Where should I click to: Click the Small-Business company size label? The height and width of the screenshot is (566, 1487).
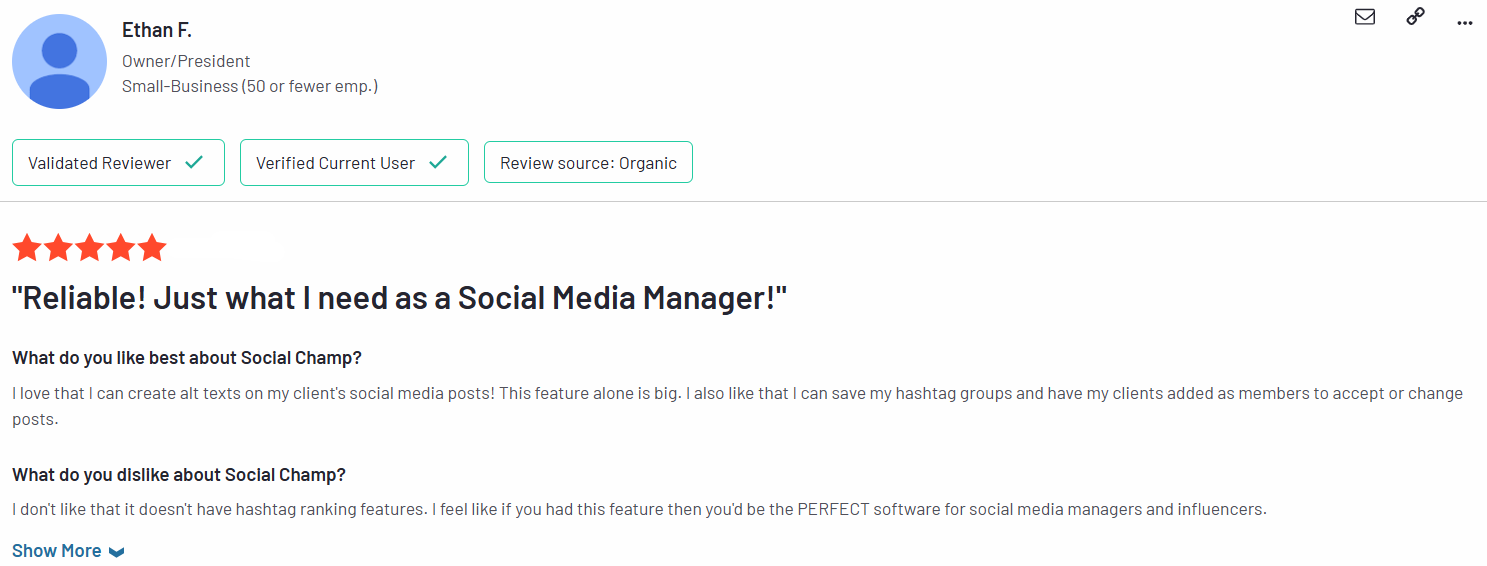point(250,86)
